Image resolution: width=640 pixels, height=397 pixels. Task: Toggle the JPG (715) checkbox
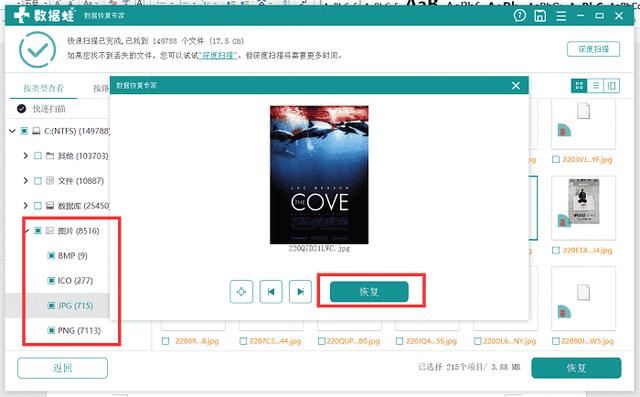coord(51,306)
